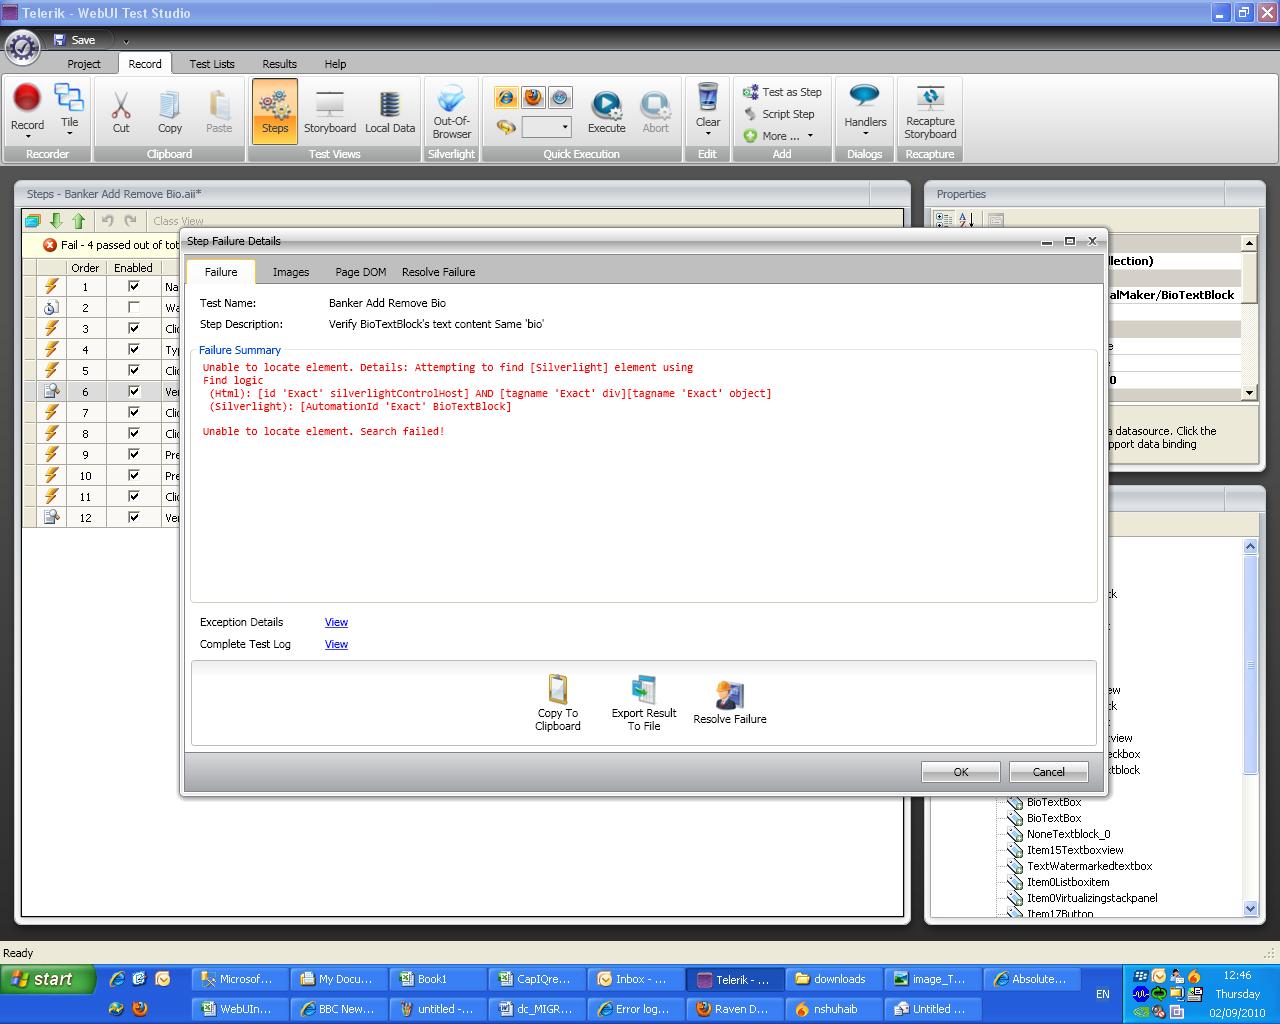The image size is (1280, 1024).
Task: Switch to the Images tab
Action: pyautogui.click(x=291, y=272)
